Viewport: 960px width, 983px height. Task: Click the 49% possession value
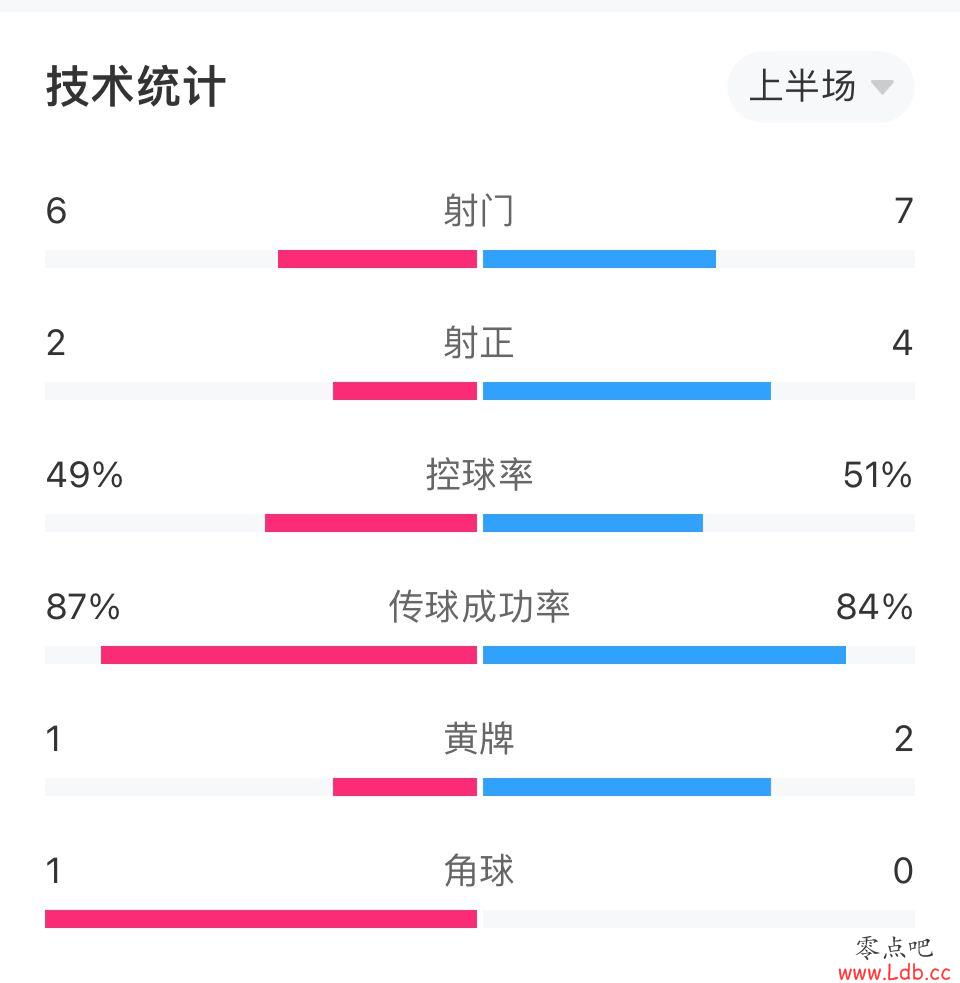[x=85, y=475]
